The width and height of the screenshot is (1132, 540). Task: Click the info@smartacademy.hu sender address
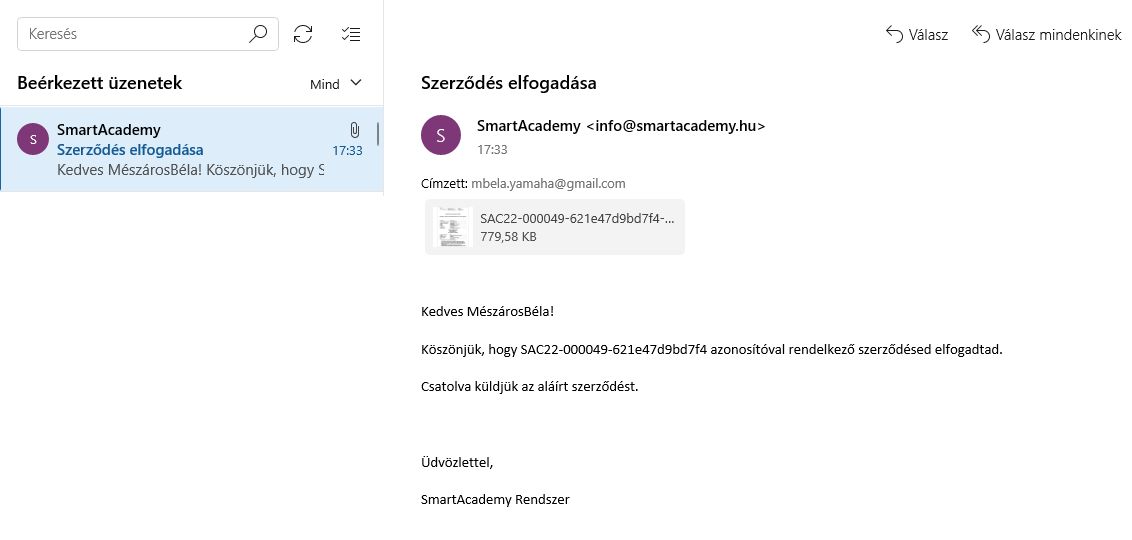[x=675, y=126]
